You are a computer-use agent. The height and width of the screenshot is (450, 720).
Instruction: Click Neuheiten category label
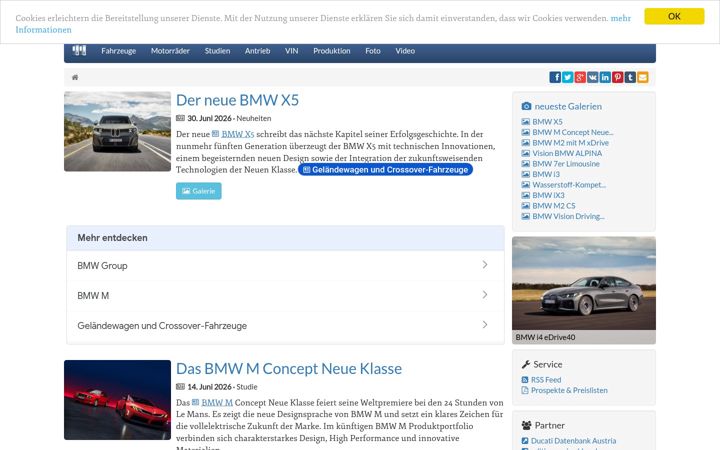[x=253, y=118]
